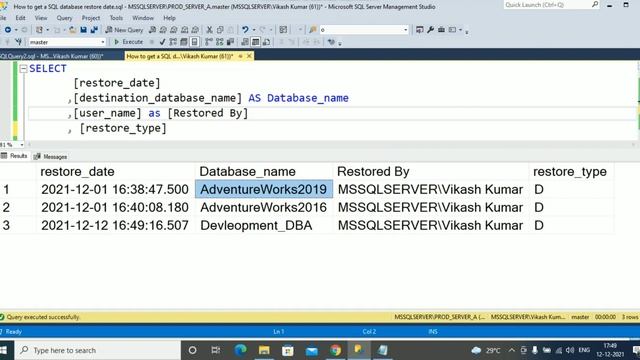Open the editor zoom percentage dropdown
The width and height of the screenshot is (640, 360).
point(22,145)
